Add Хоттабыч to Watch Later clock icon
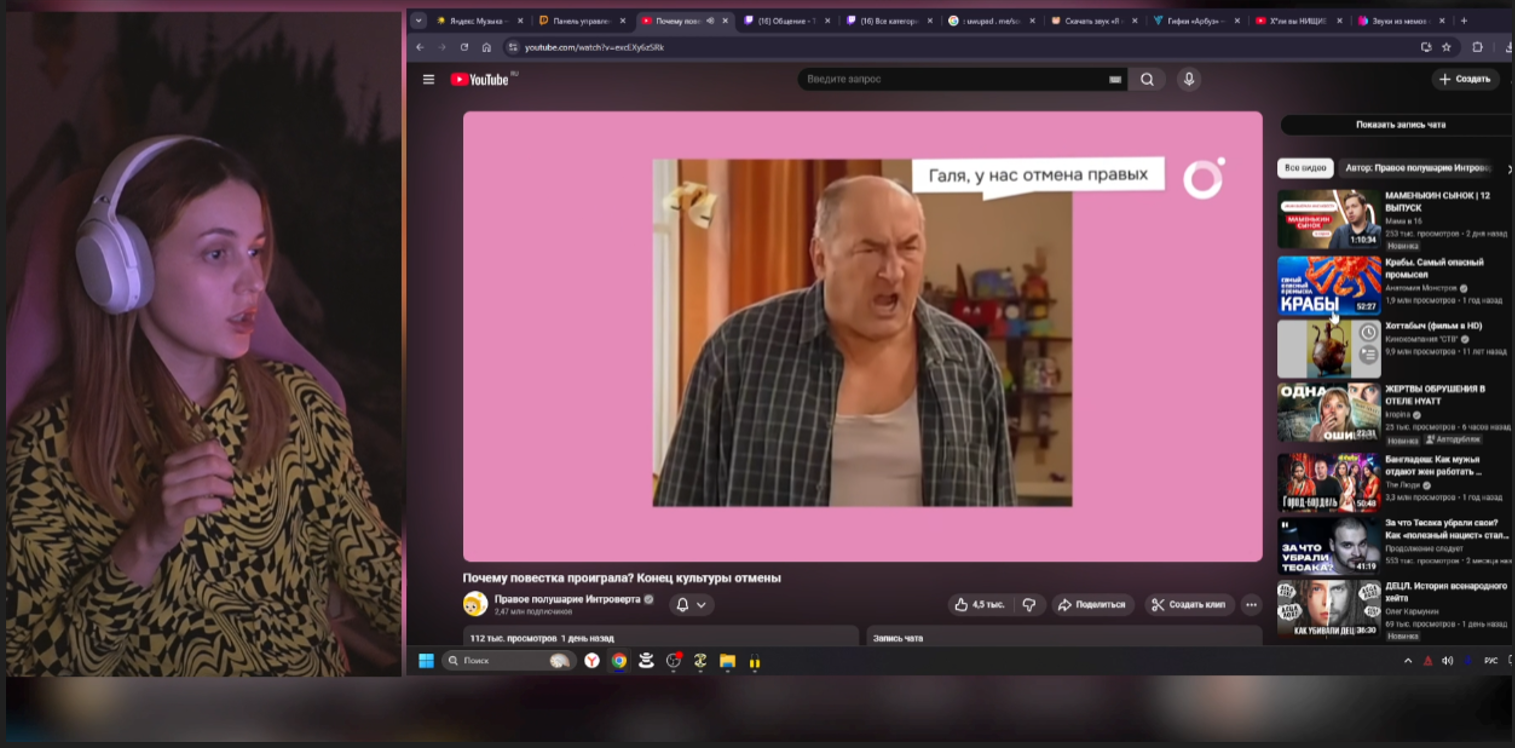The height and width of the screenshot is (748, 1515). pyautogui.click(x=1368, y=333)
